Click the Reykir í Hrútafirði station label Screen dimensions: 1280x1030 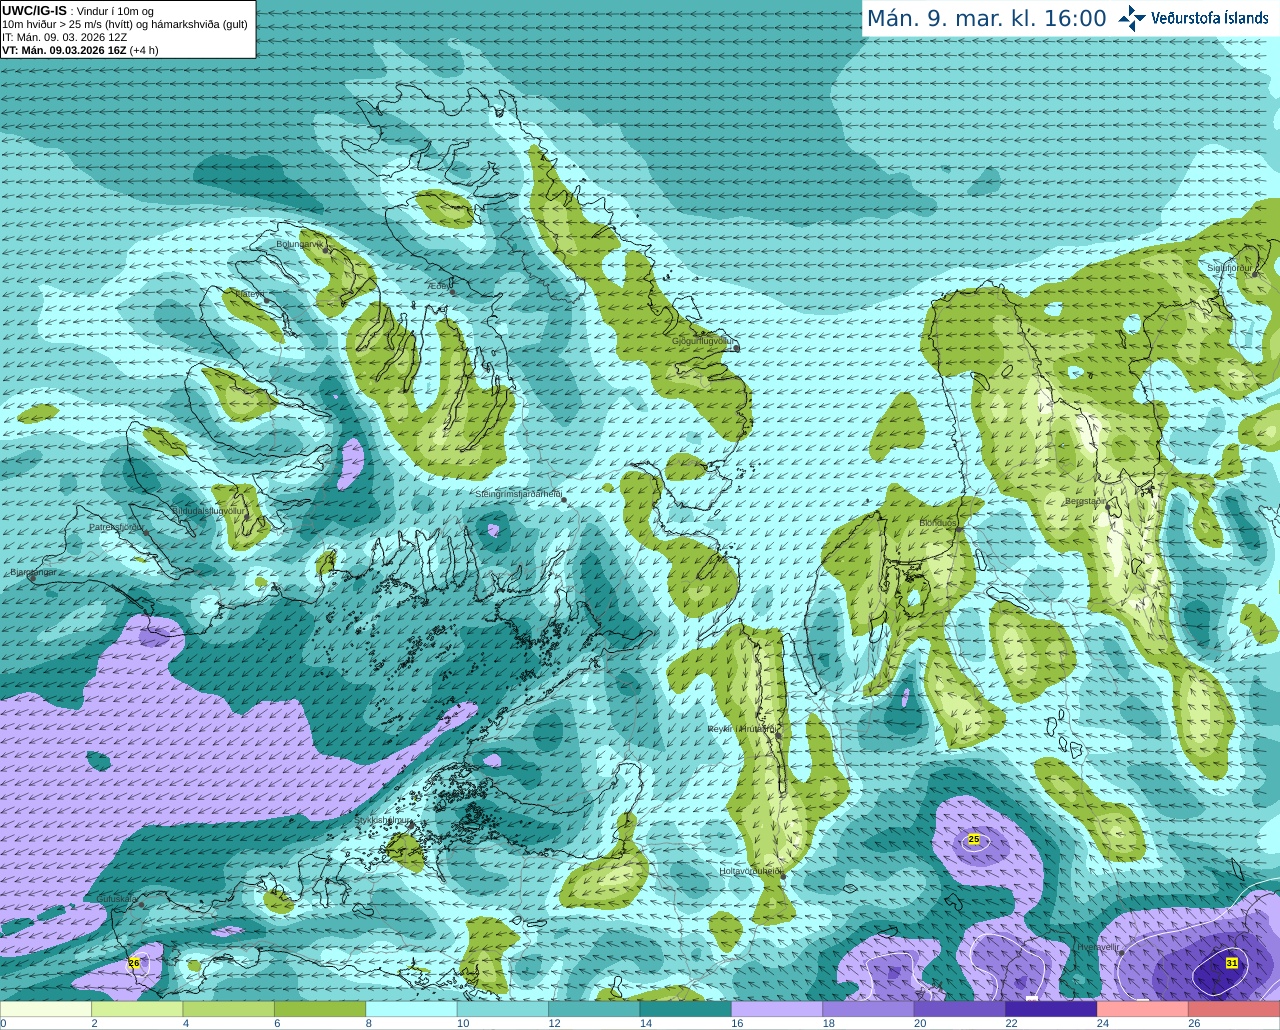coord(741,729)
